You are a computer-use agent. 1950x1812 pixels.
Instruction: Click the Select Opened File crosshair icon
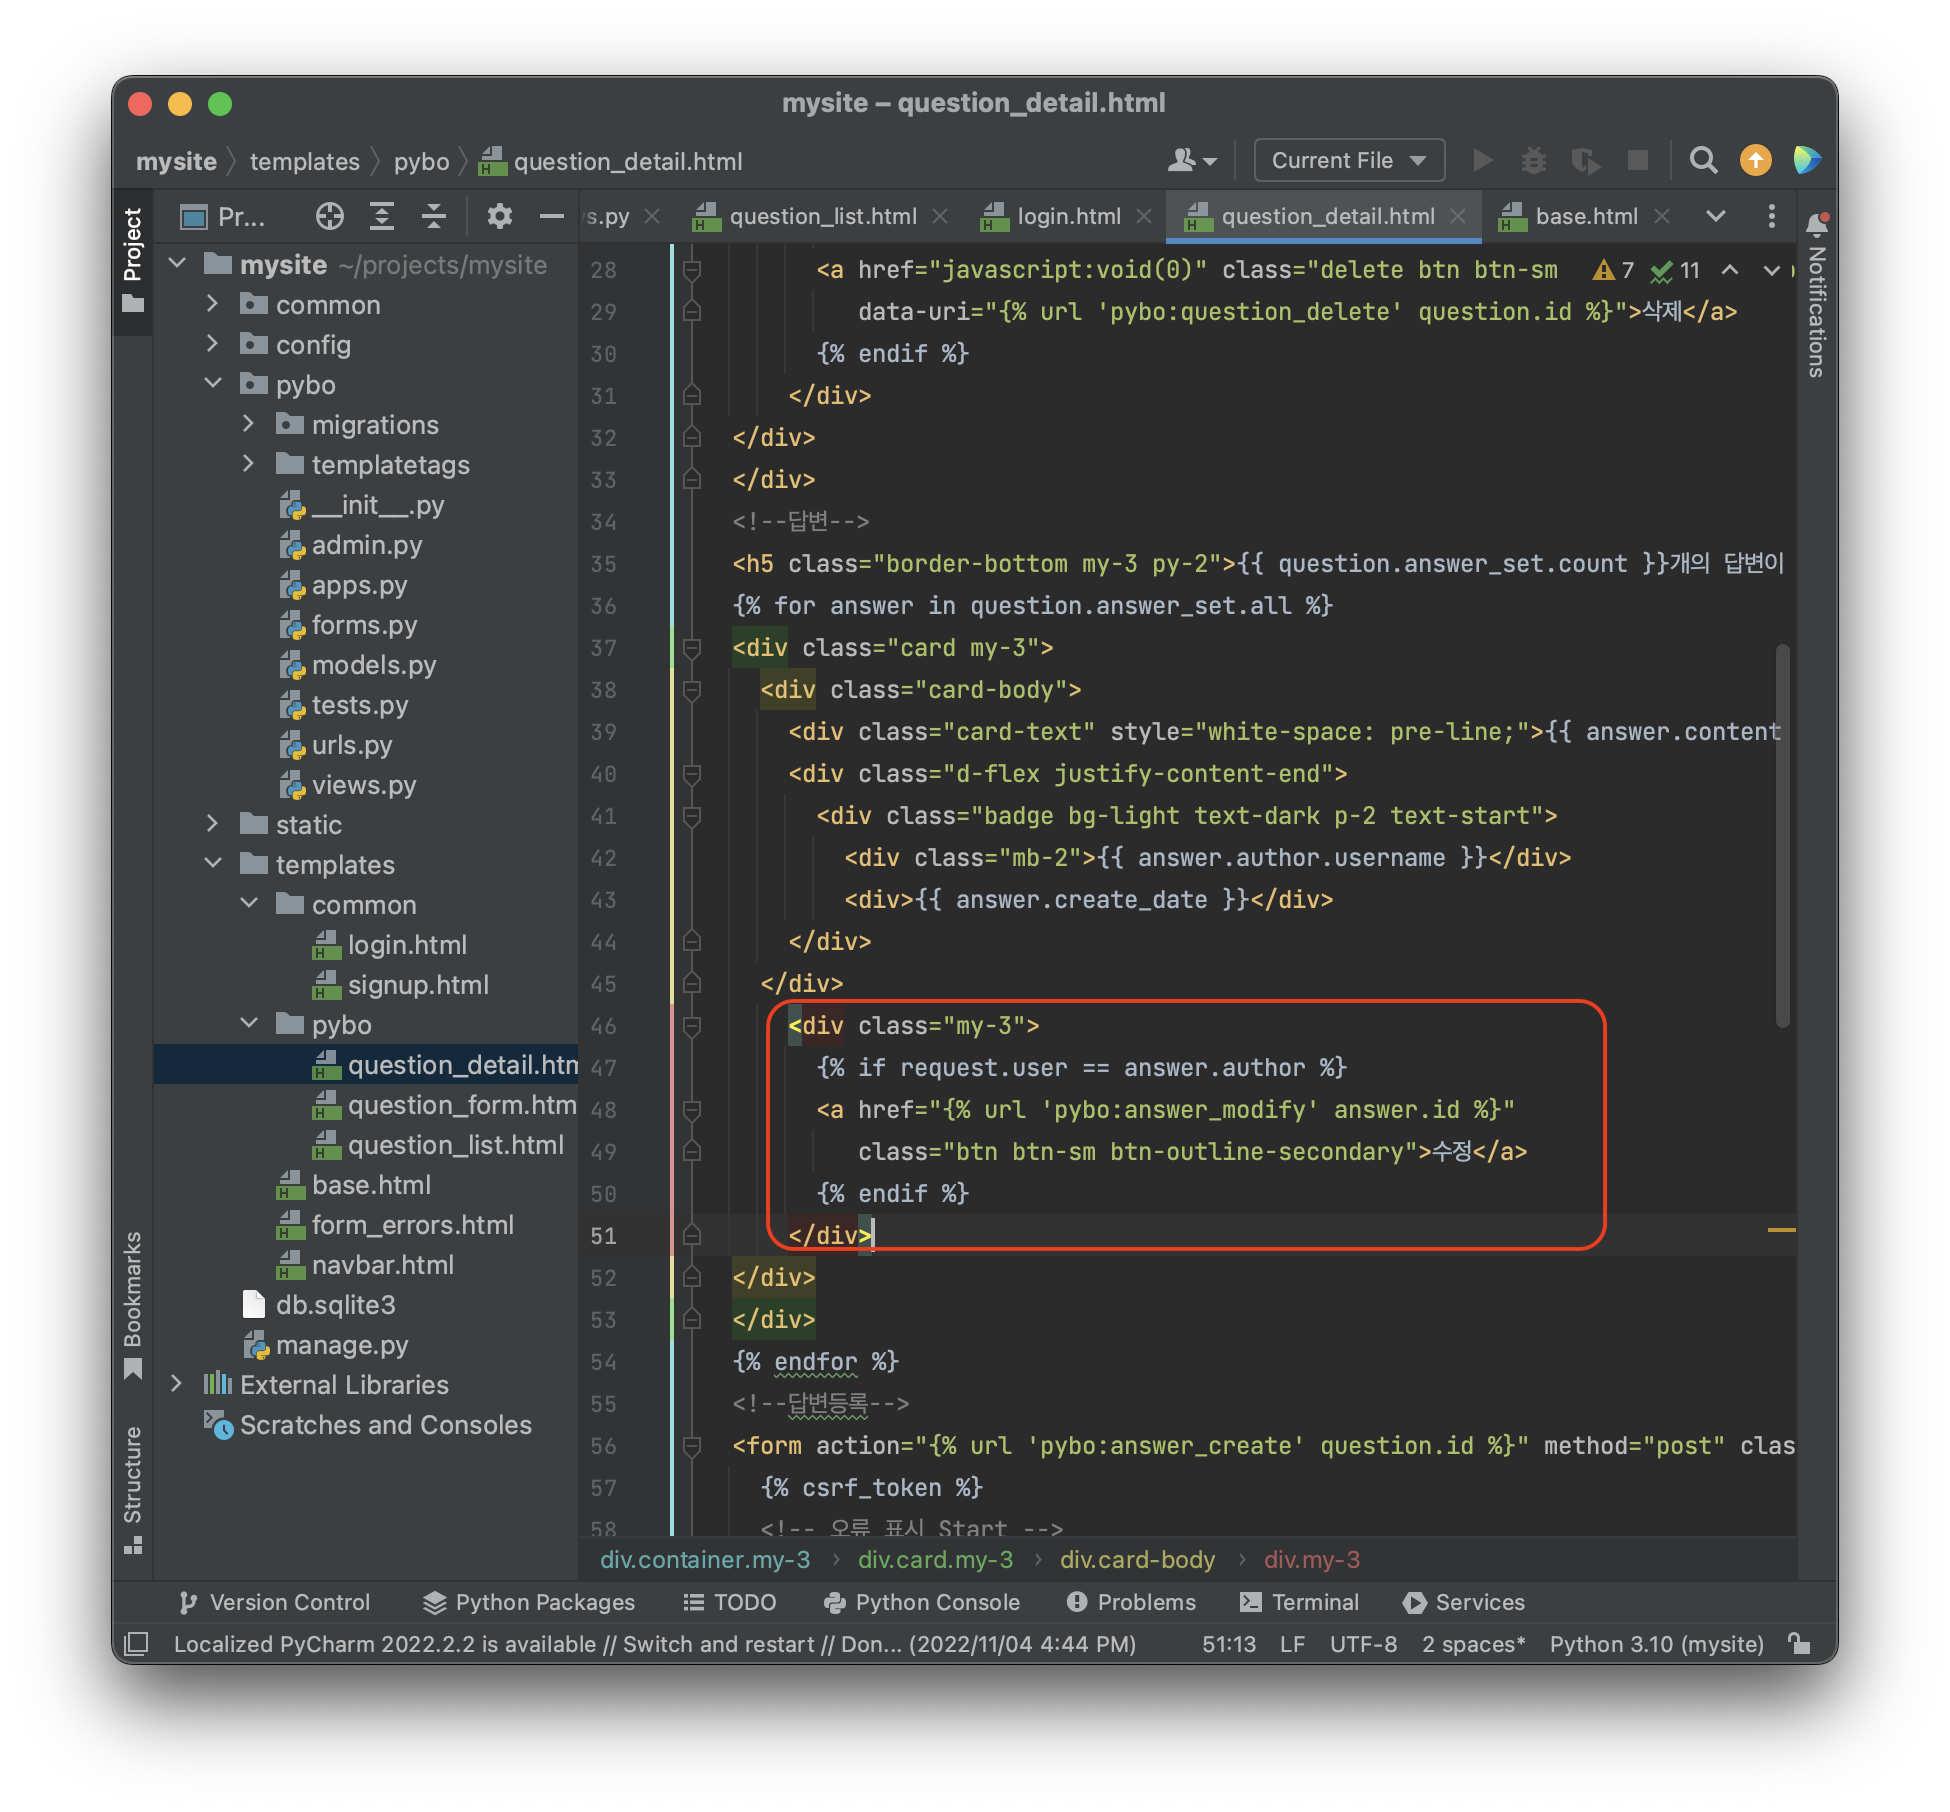click(329, 216)
